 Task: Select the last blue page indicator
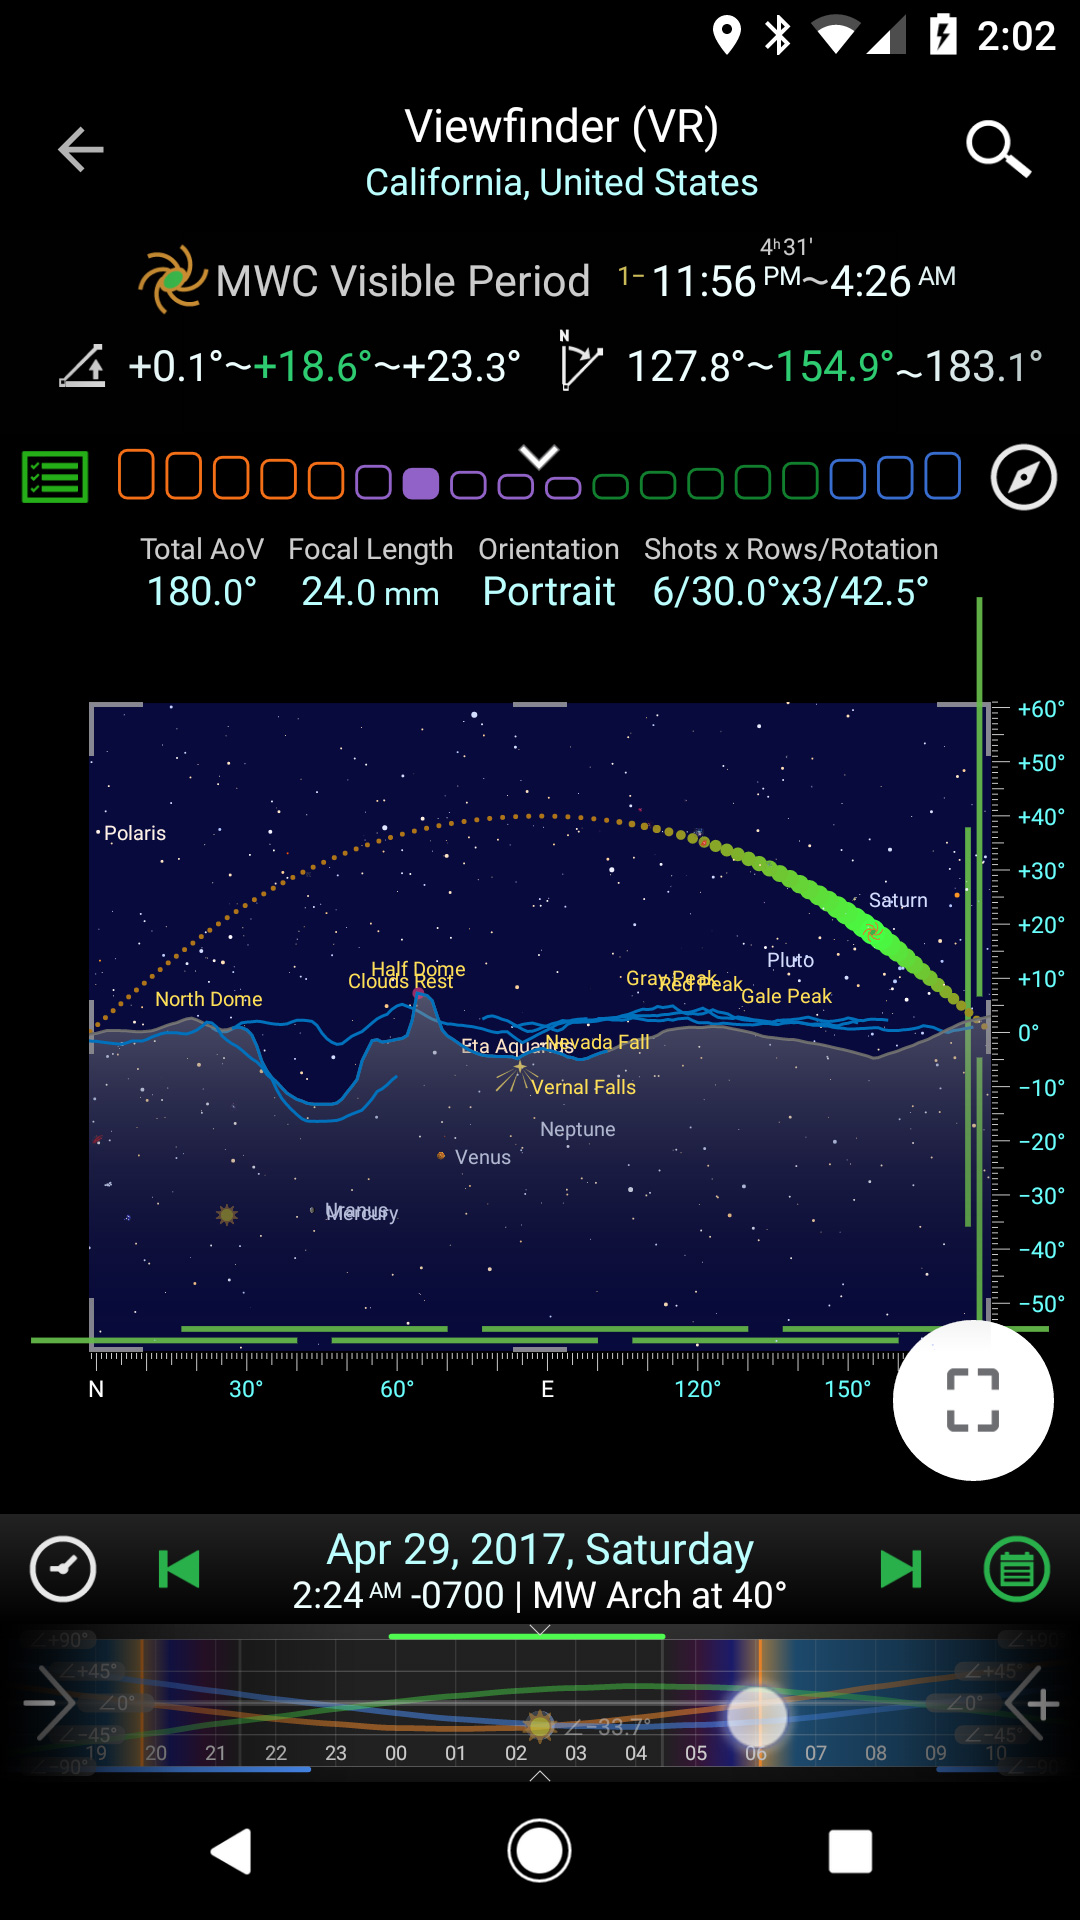pos(942,476)
